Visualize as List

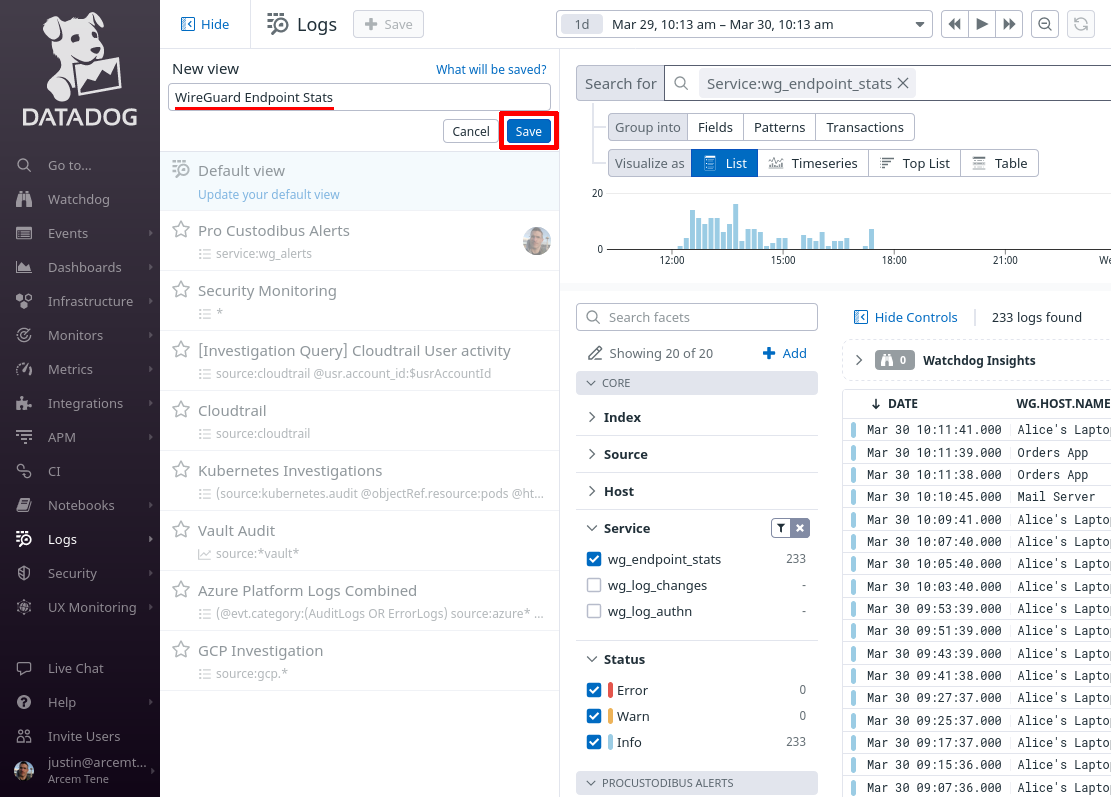click(724, 163)
